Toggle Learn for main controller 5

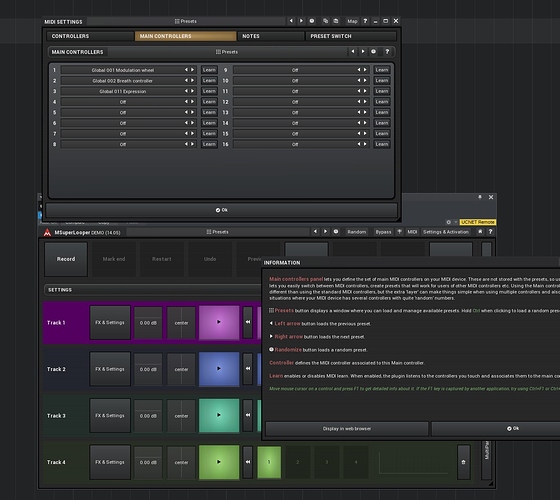click(x=209, y=112)
